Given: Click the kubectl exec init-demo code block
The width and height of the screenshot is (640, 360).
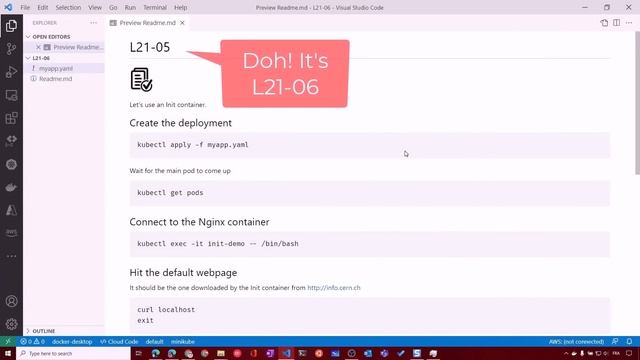Looking at the screenshot, I should [369, 244].
